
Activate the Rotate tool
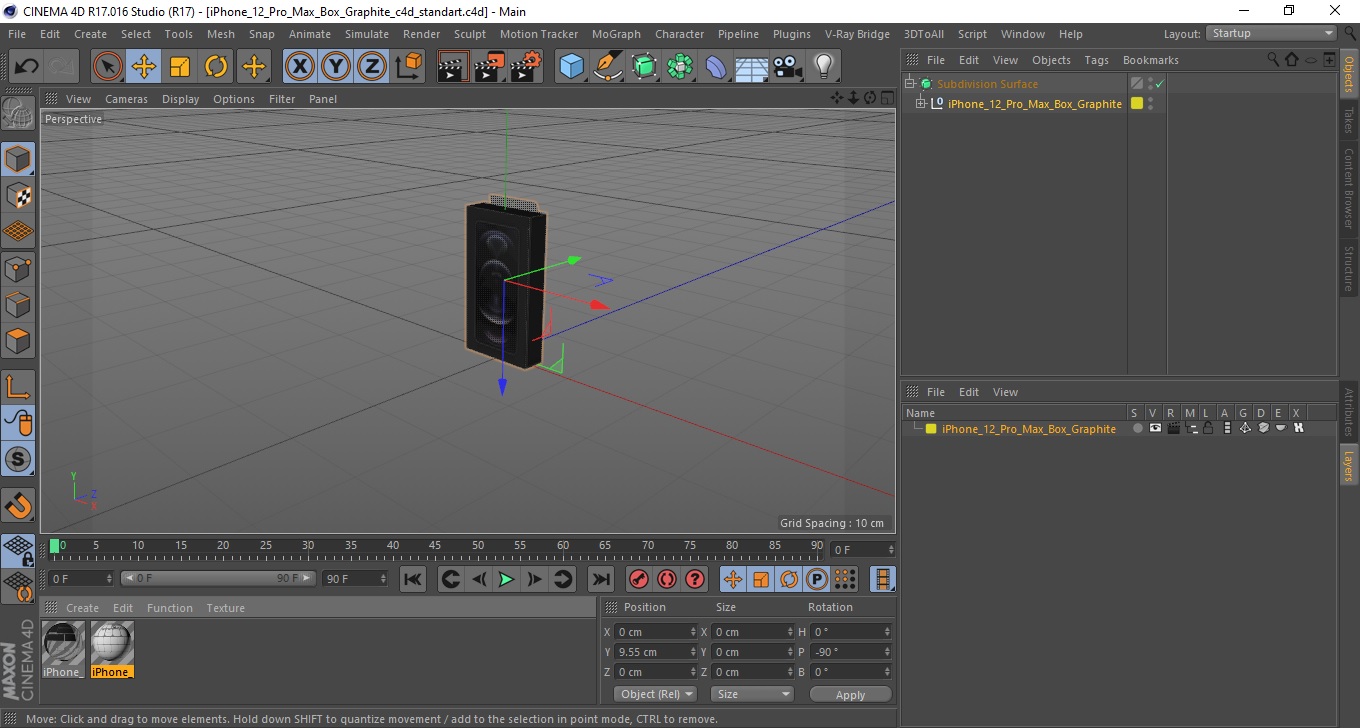pos(216,67)
